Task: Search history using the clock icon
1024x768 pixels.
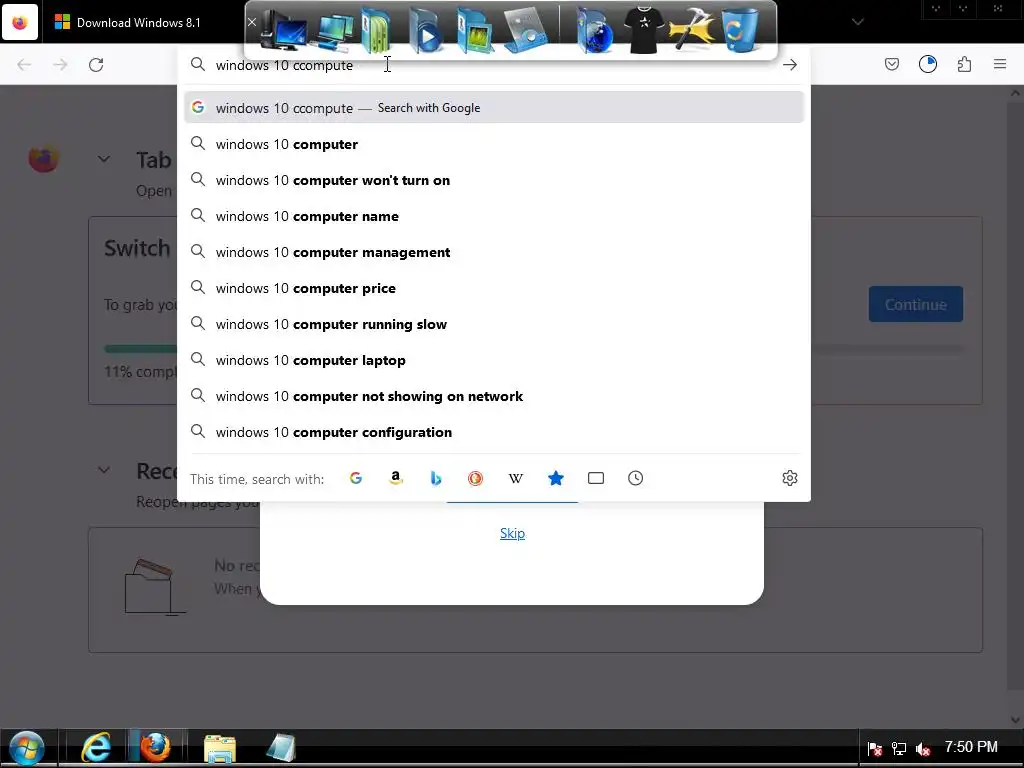Action: click(635, 478)
